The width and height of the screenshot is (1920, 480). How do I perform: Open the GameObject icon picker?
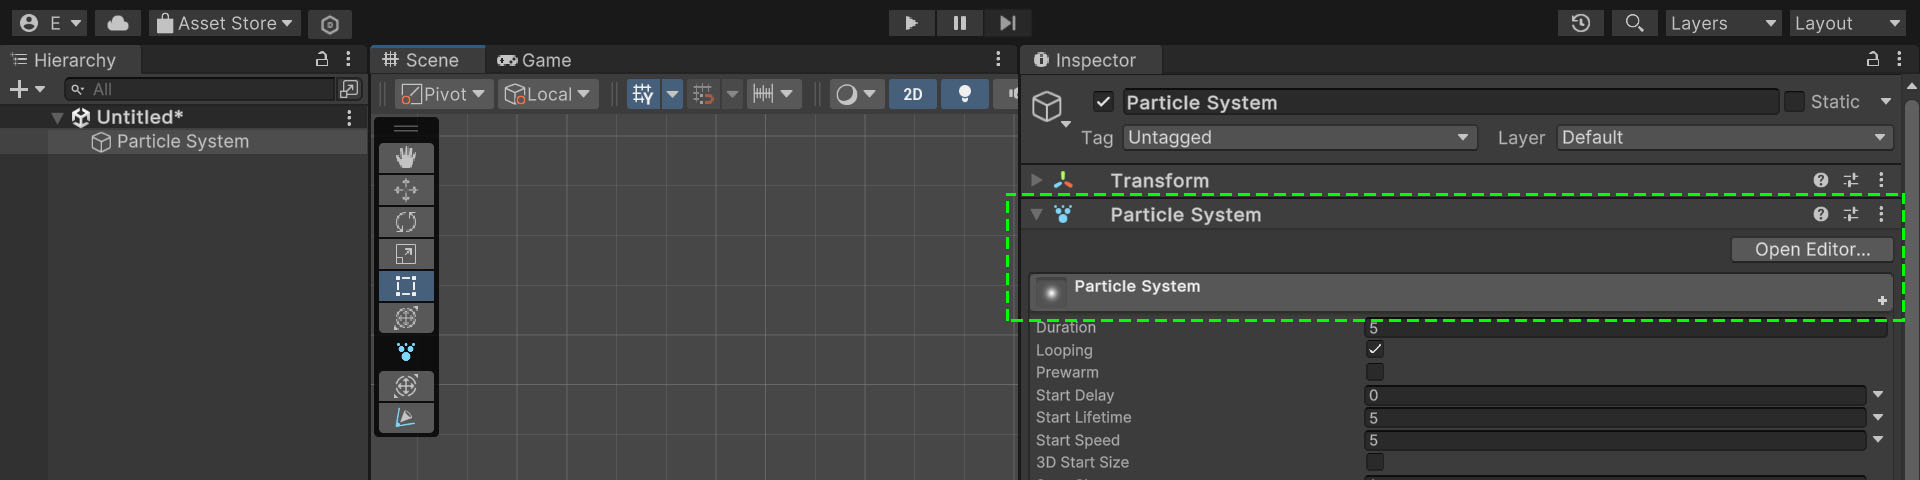coord(1050,107)
